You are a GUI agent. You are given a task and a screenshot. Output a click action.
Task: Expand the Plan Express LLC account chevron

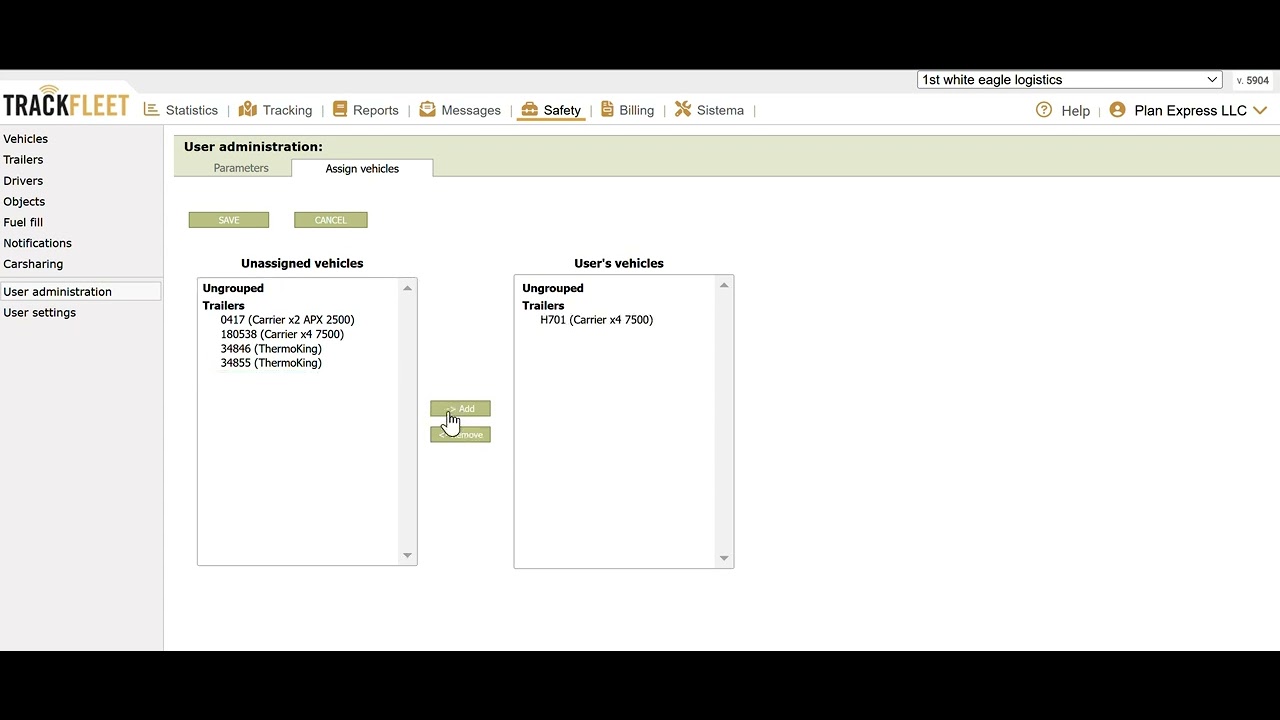point(1260,110)
